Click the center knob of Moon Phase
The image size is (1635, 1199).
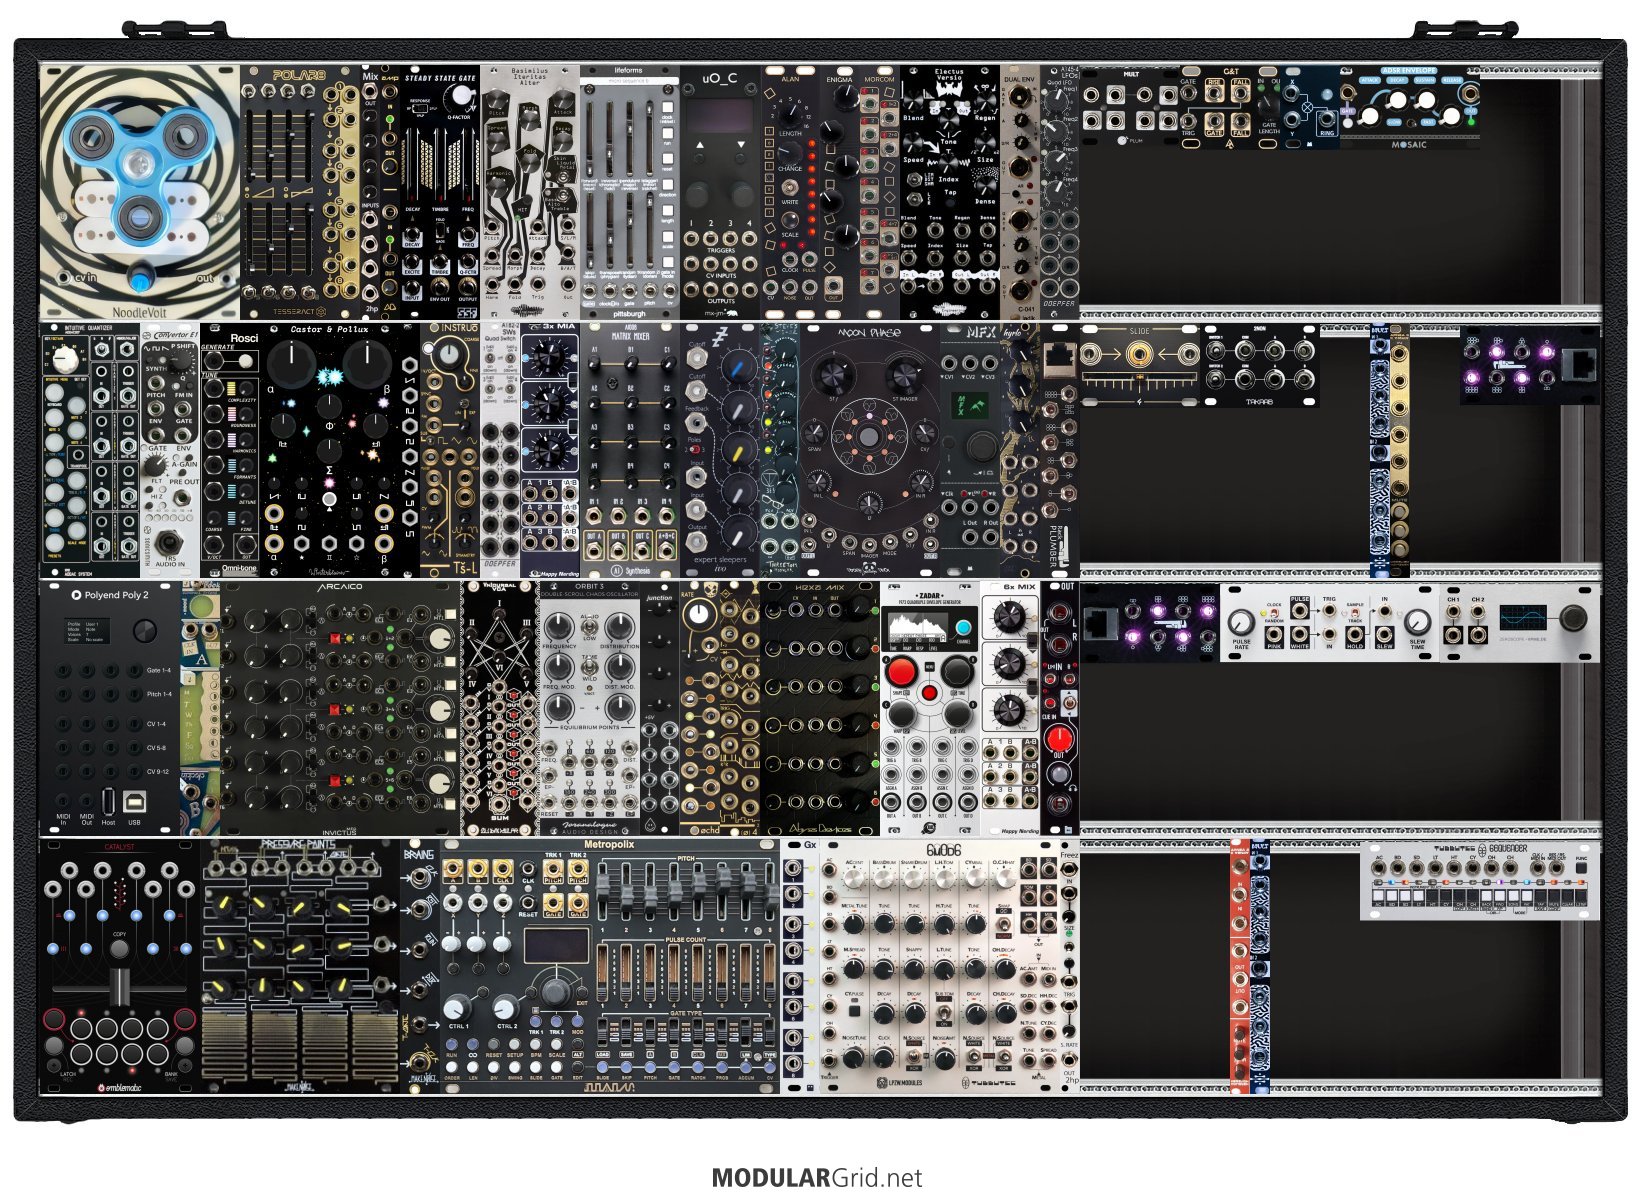[x=869, y=436]
